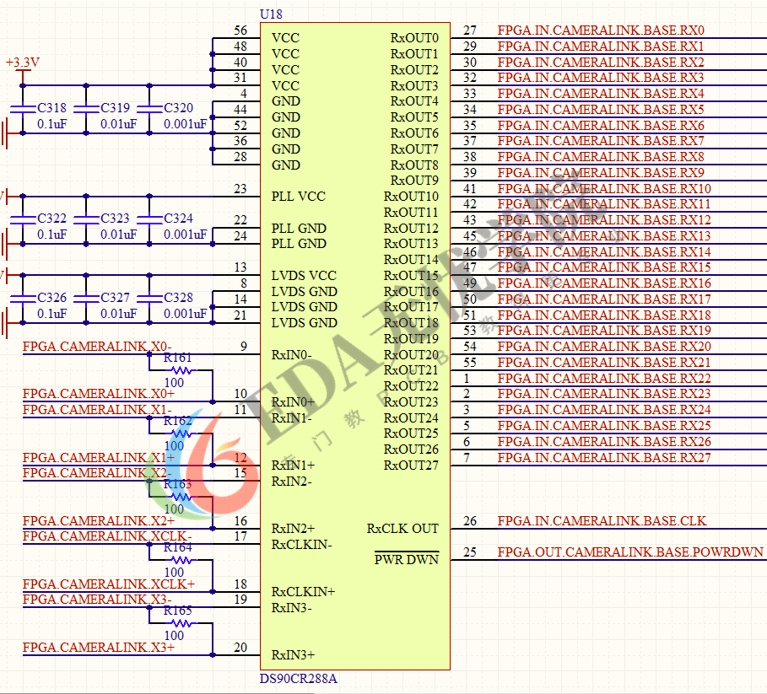Screen dimensions: 767x694
Task: Click net label FPGA.CAMERALINK.X2+
Action: 98,520
